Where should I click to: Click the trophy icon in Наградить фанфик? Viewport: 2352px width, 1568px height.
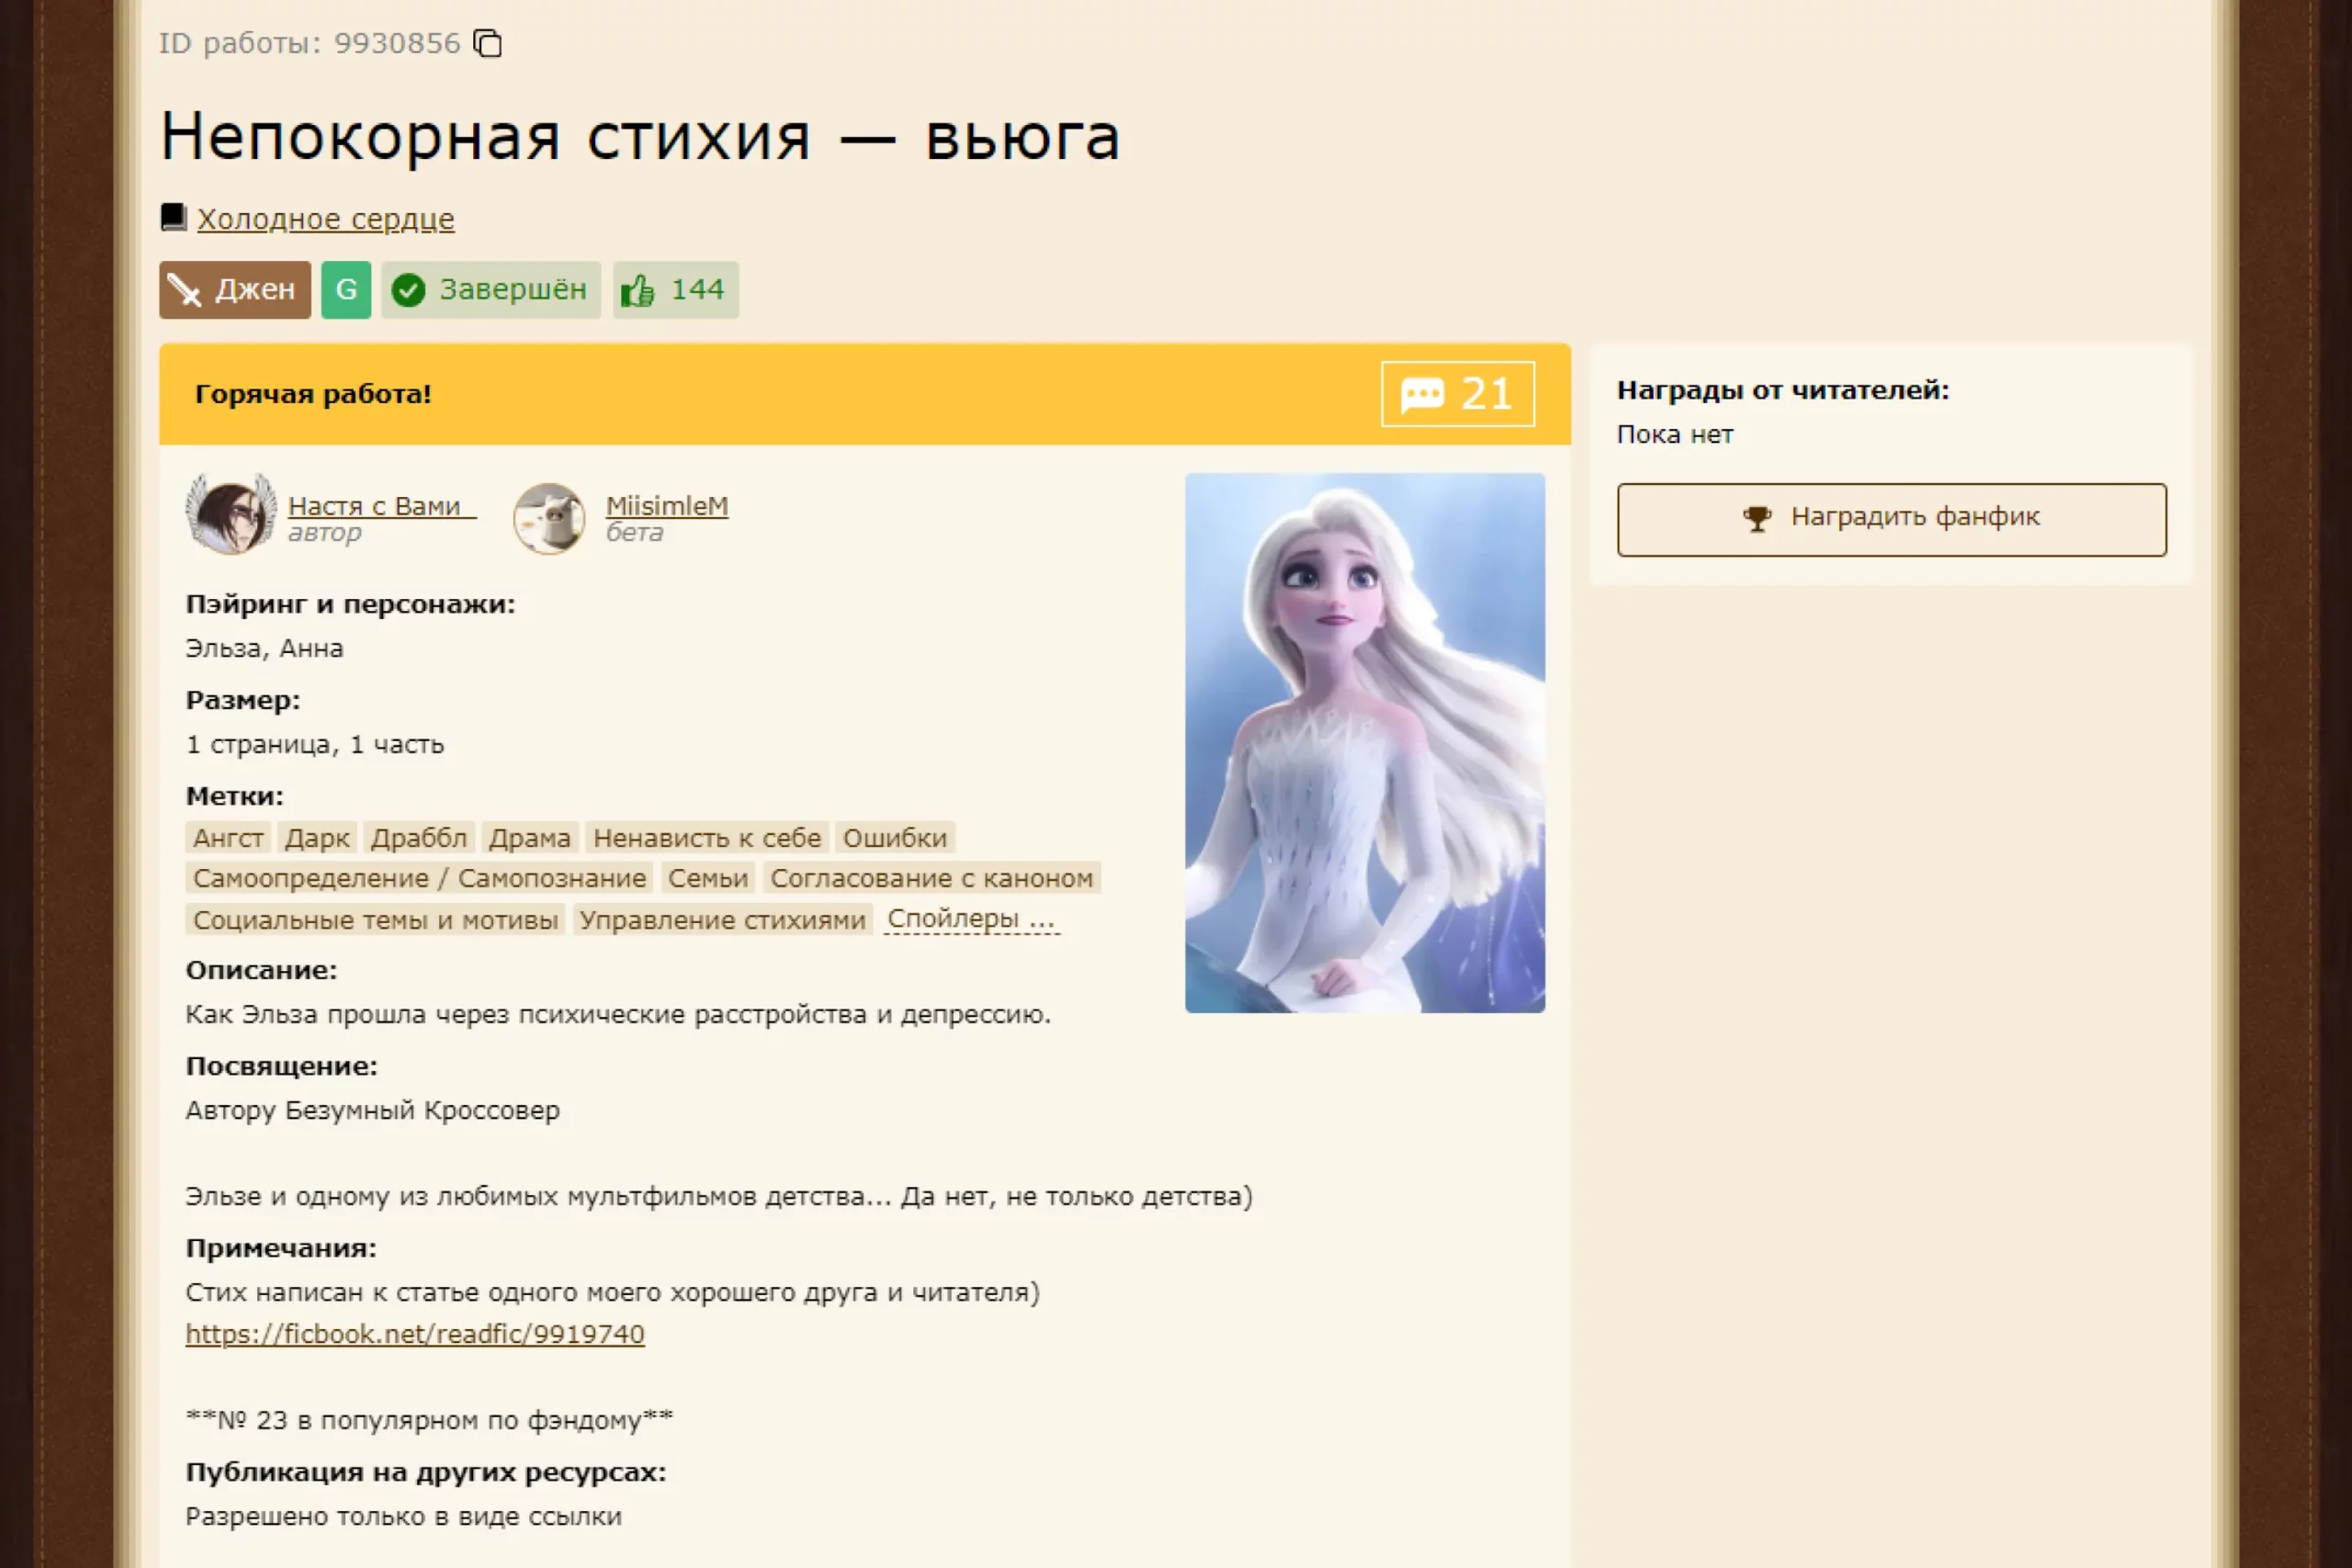[1756, 519]
